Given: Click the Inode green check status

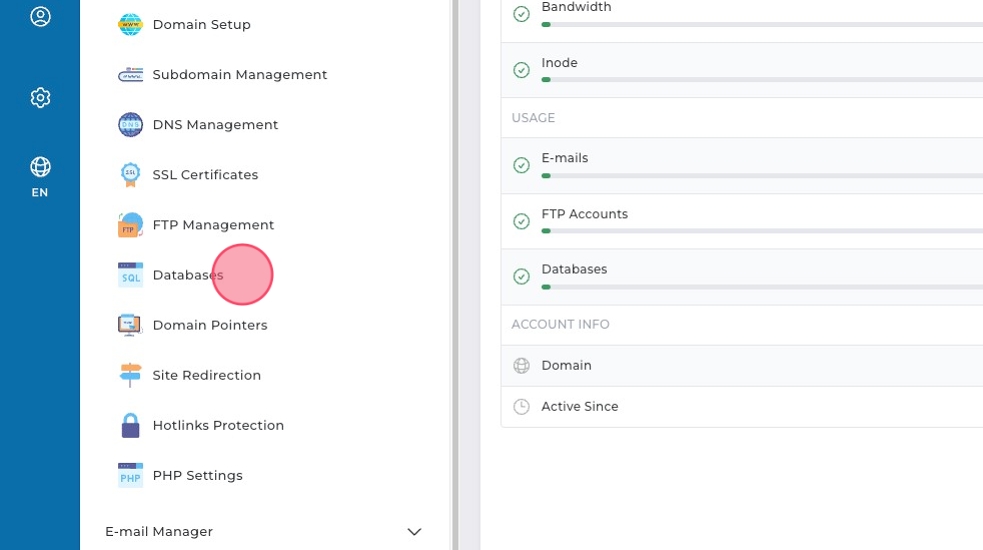Looking at the screenshot, I should pos(521,70).
